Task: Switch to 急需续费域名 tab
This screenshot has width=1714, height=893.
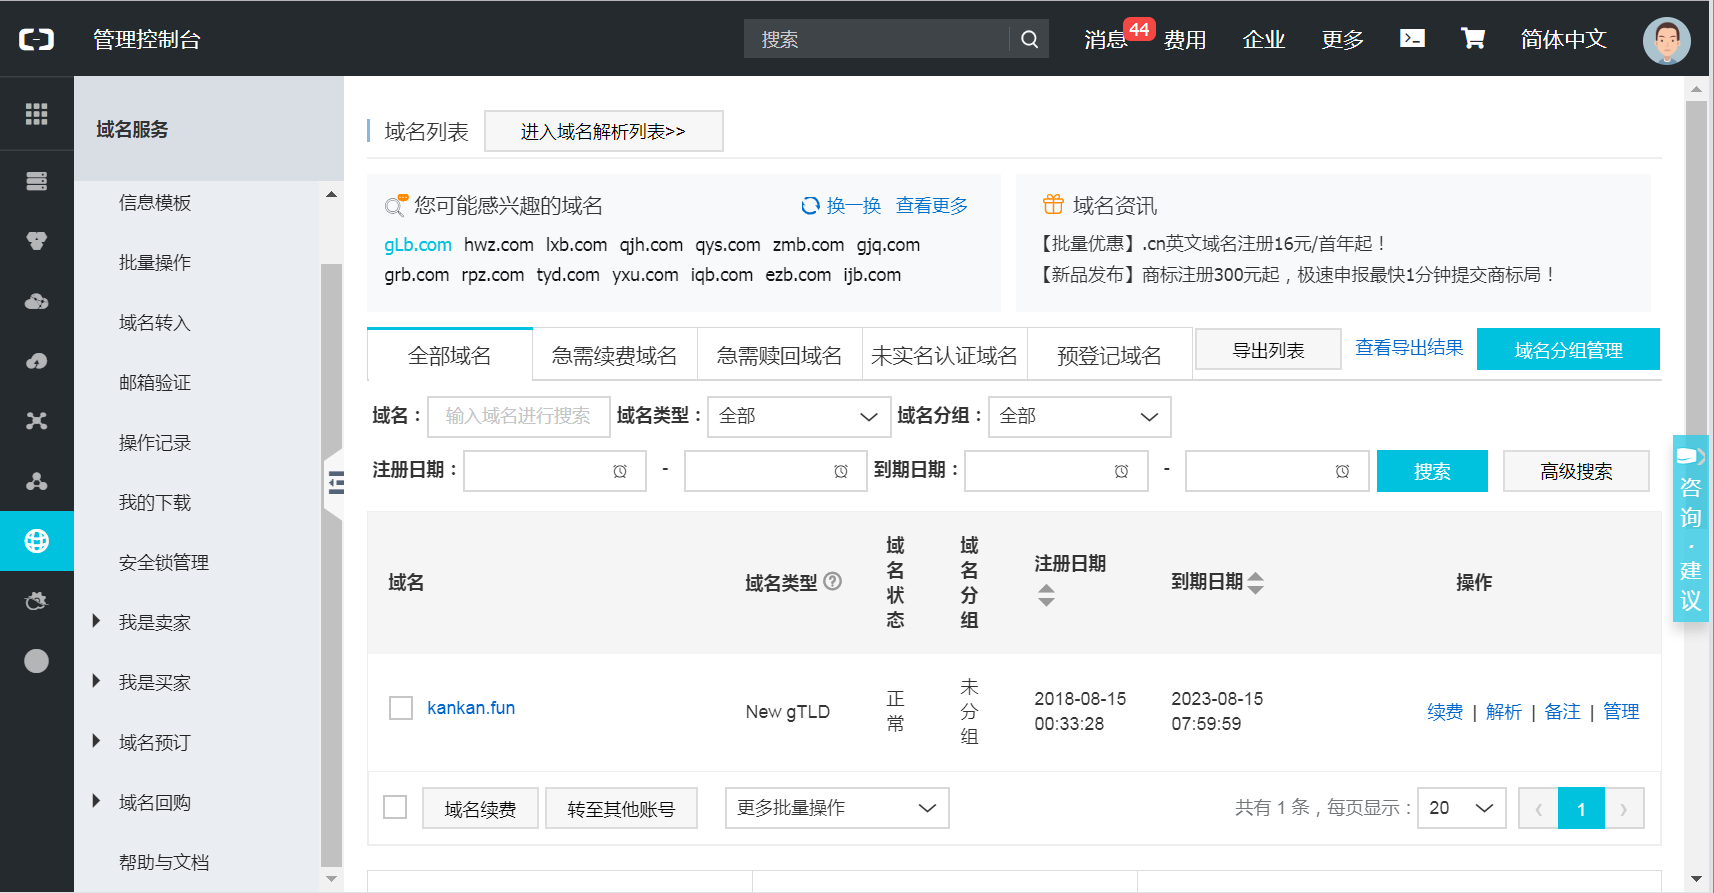Action: (x=614, y=355)
